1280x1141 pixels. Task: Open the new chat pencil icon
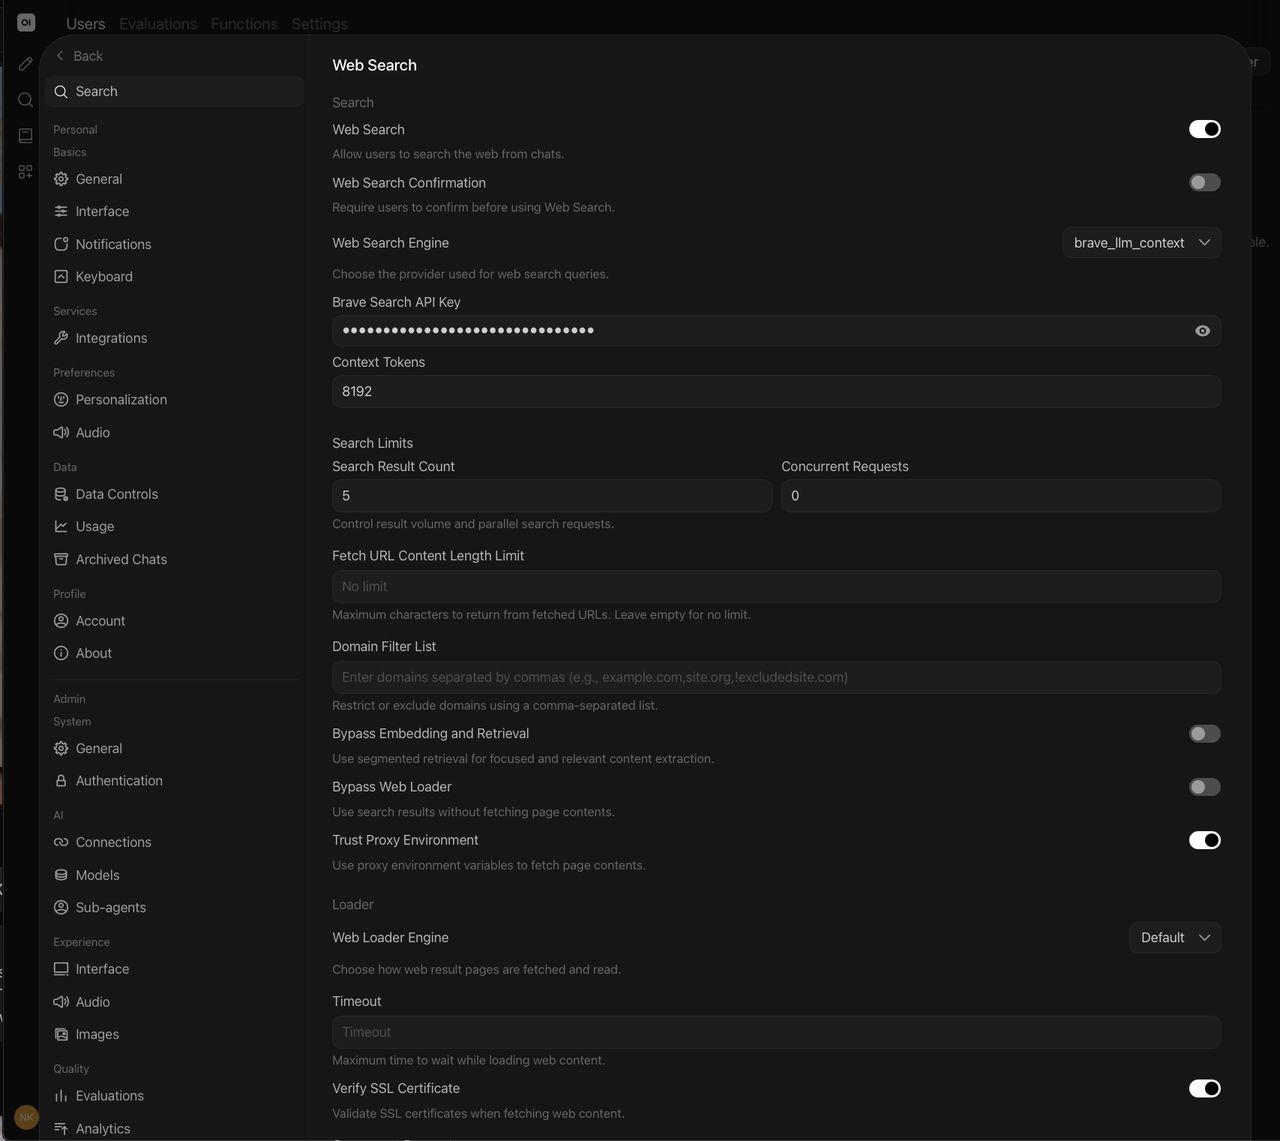[x=26, y=63]
